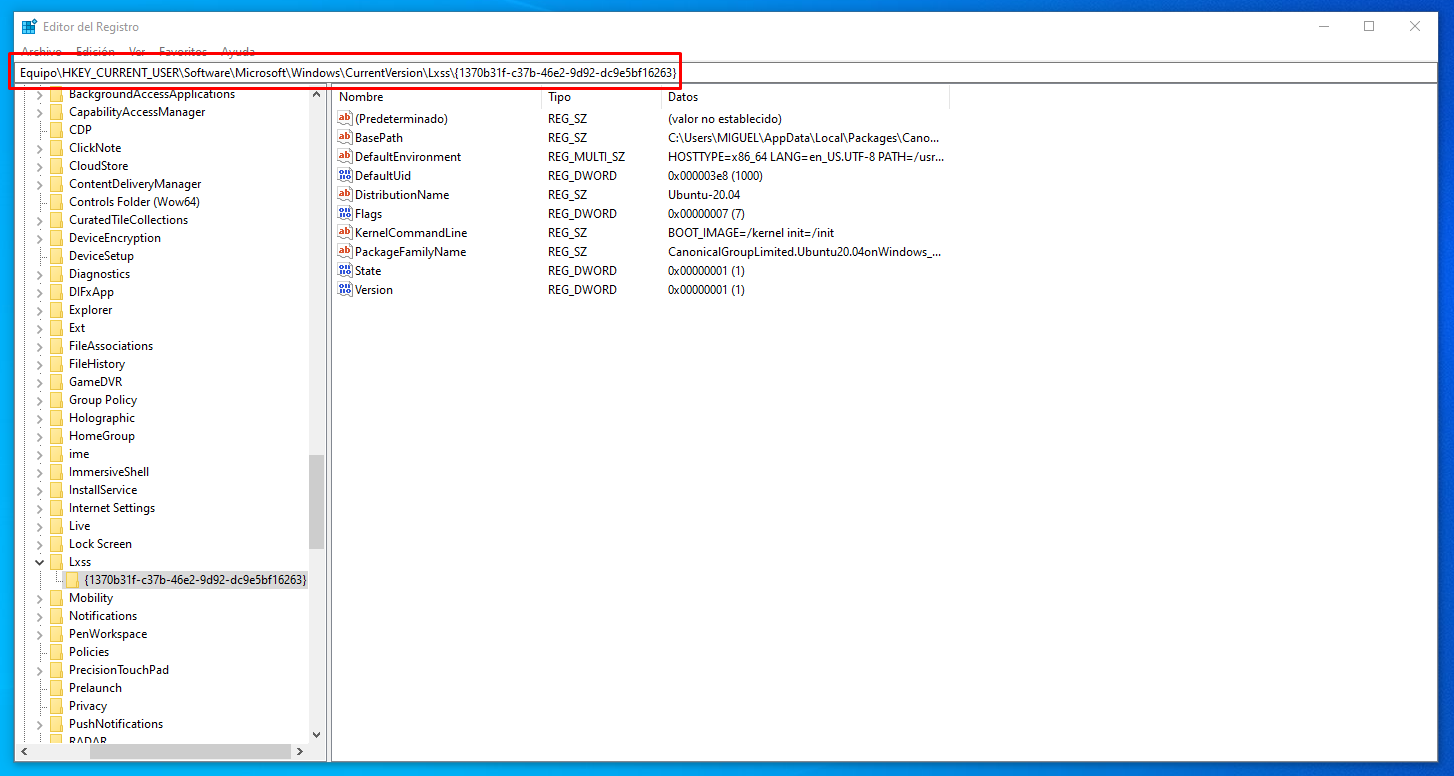
Task: Click the multi-string icon beside DefaultEnvironment
Action: click(346, 157)
